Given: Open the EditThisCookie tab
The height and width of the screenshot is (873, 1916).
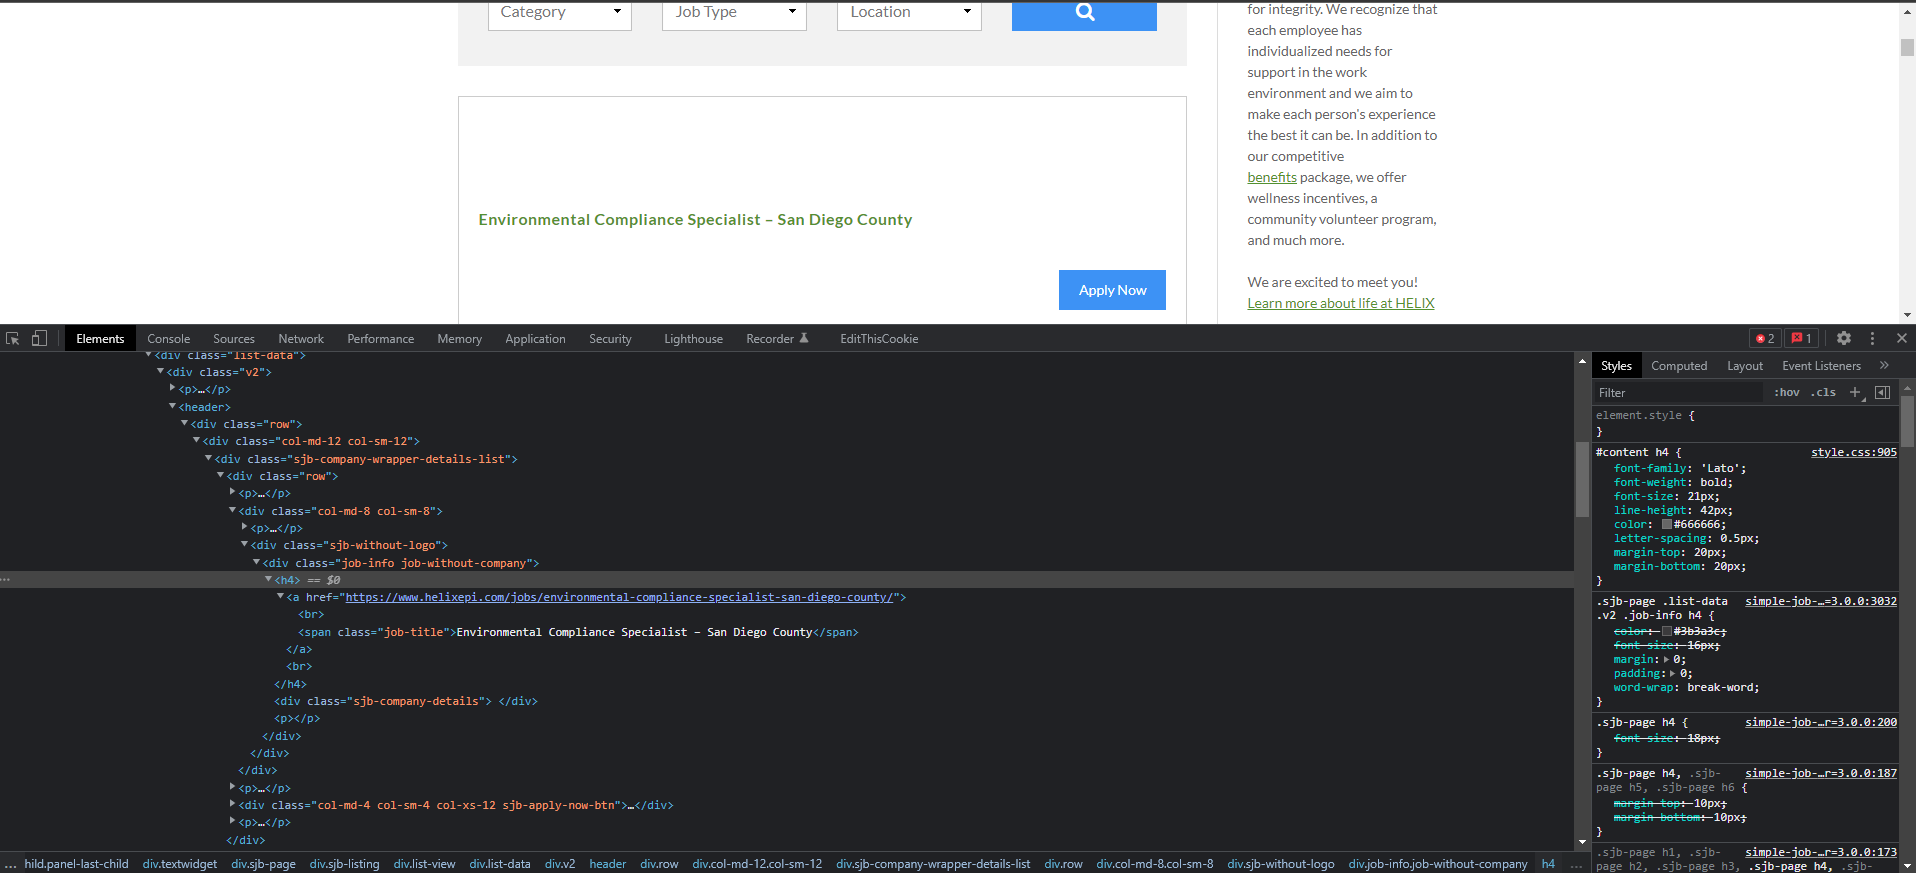Looking at the screenshot, I should click(879, 339).
